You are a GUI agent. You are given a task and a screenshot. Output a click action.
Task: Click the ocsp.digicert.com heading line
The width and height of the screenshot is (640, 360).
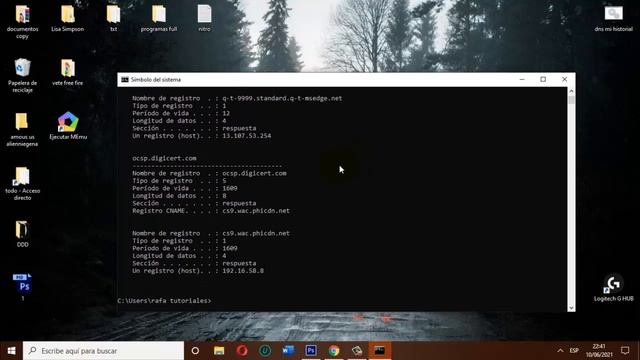click(x=164, y=158)
